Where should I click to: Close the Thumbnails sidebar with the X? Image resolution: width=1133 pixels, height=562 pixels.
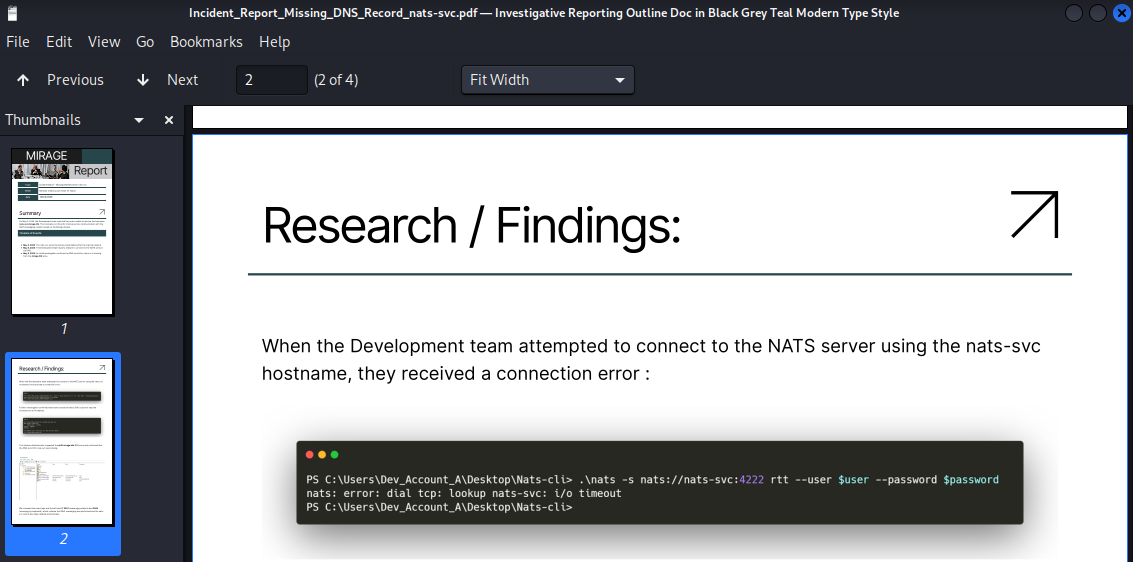coord(169,120)
